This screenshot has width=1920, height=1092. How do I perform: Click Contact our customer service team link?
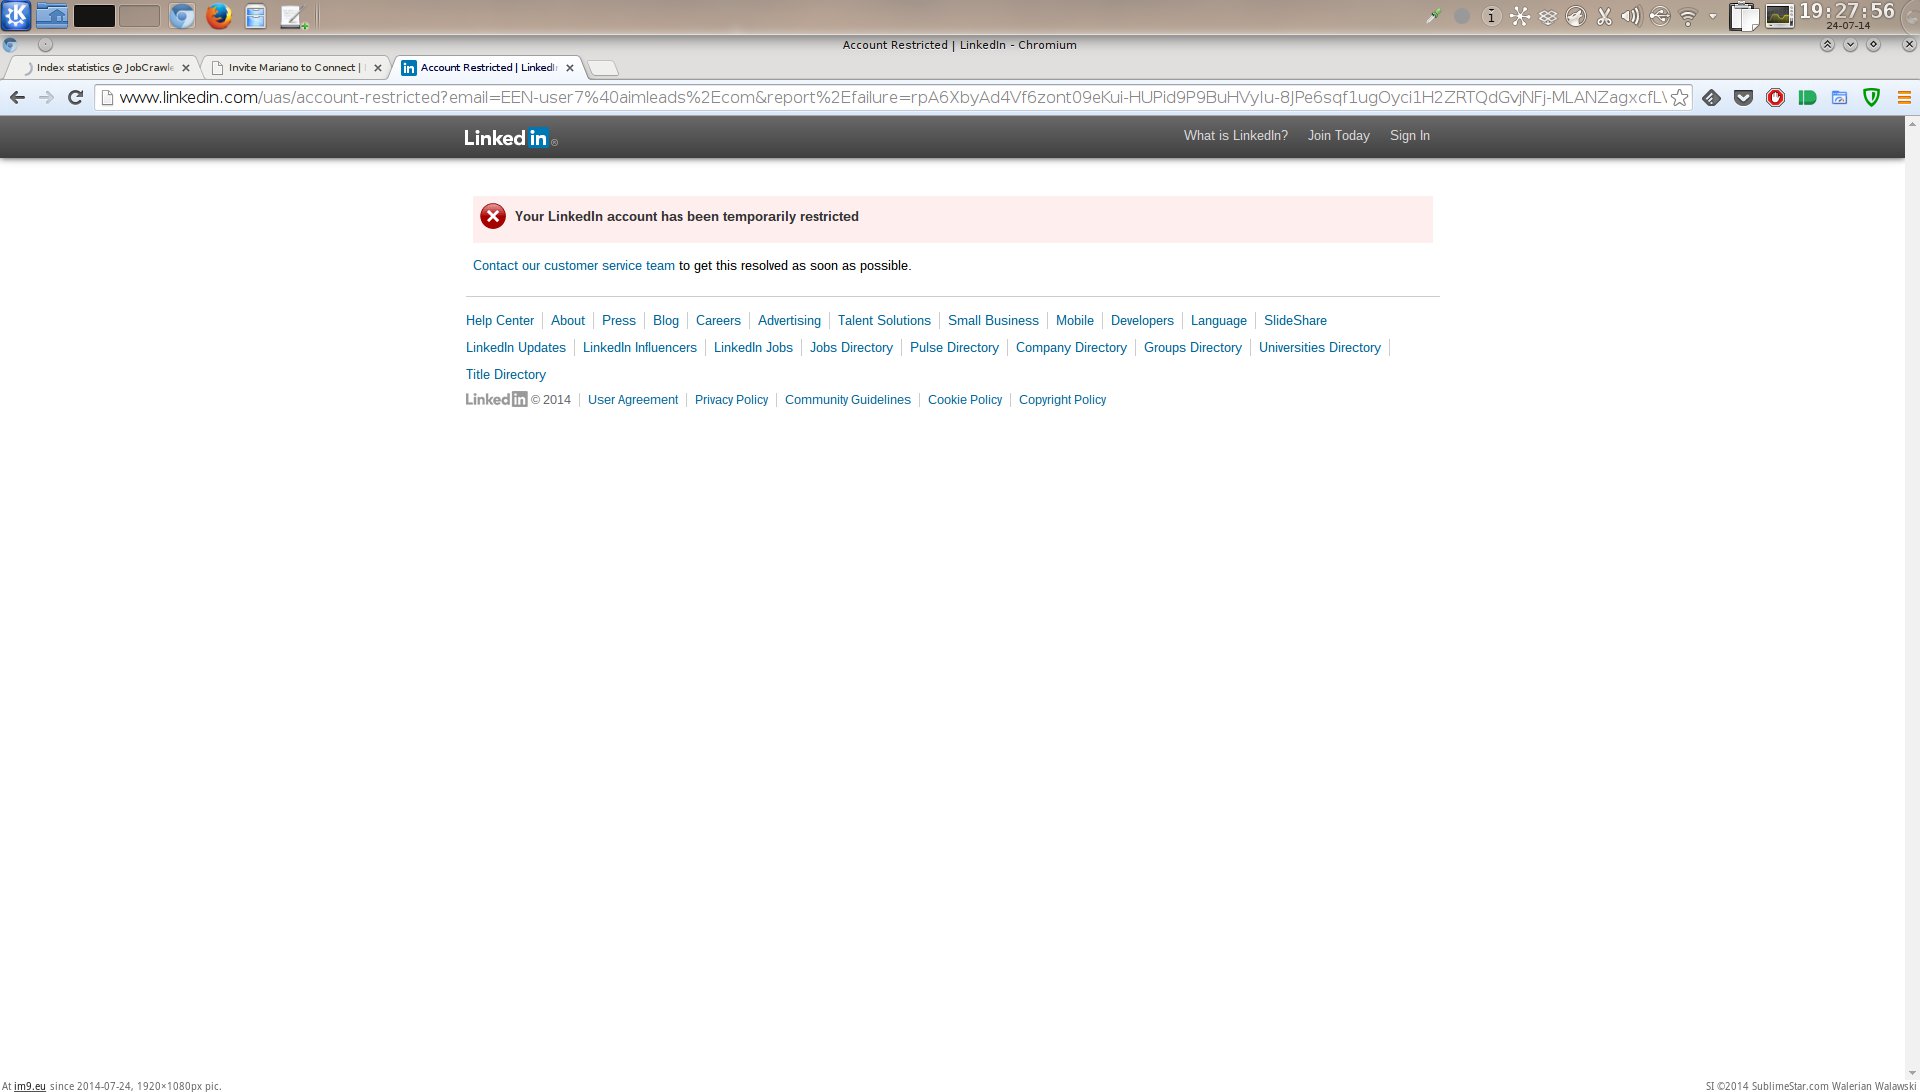pos(573,266)
